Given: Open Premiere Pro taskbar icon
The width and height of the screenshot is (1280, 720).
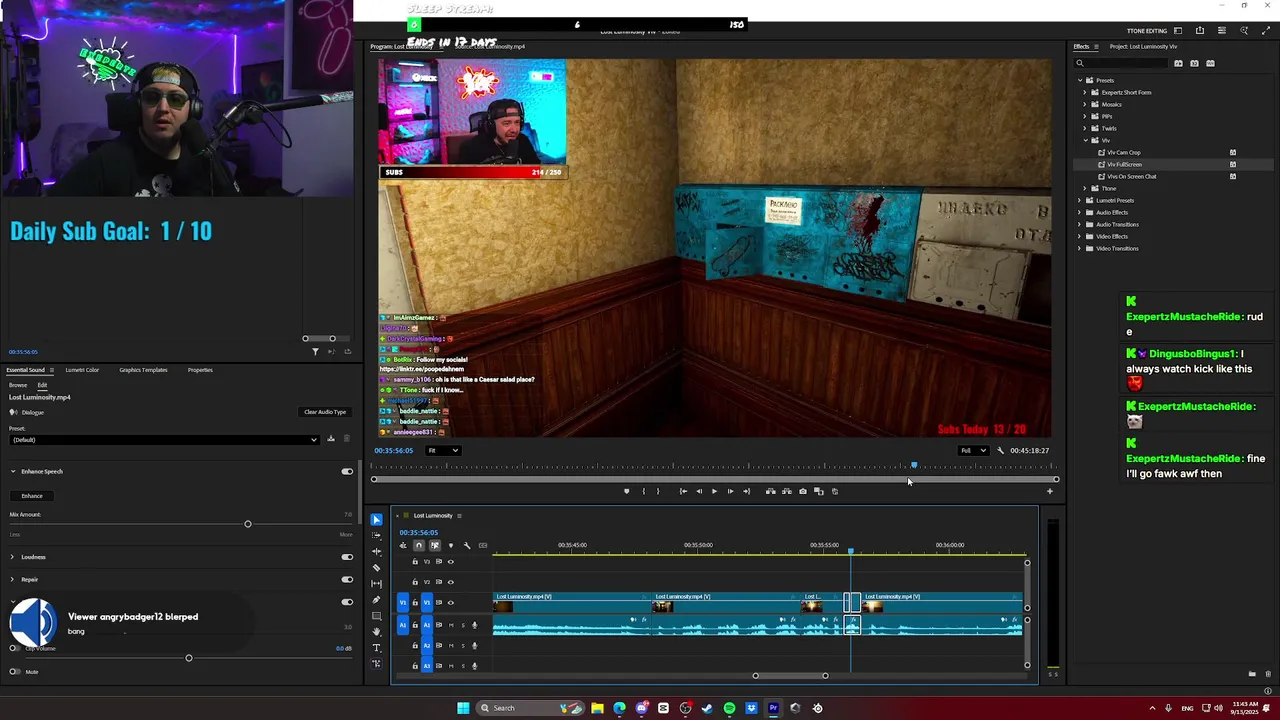Looking at the screenshot, I should pos(773,708).
